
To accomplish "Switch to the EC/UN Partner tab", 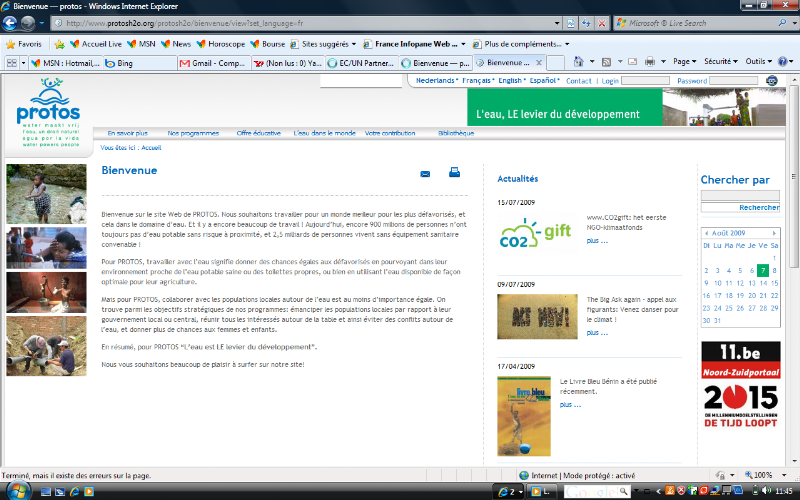I will (x=361, y=63).
